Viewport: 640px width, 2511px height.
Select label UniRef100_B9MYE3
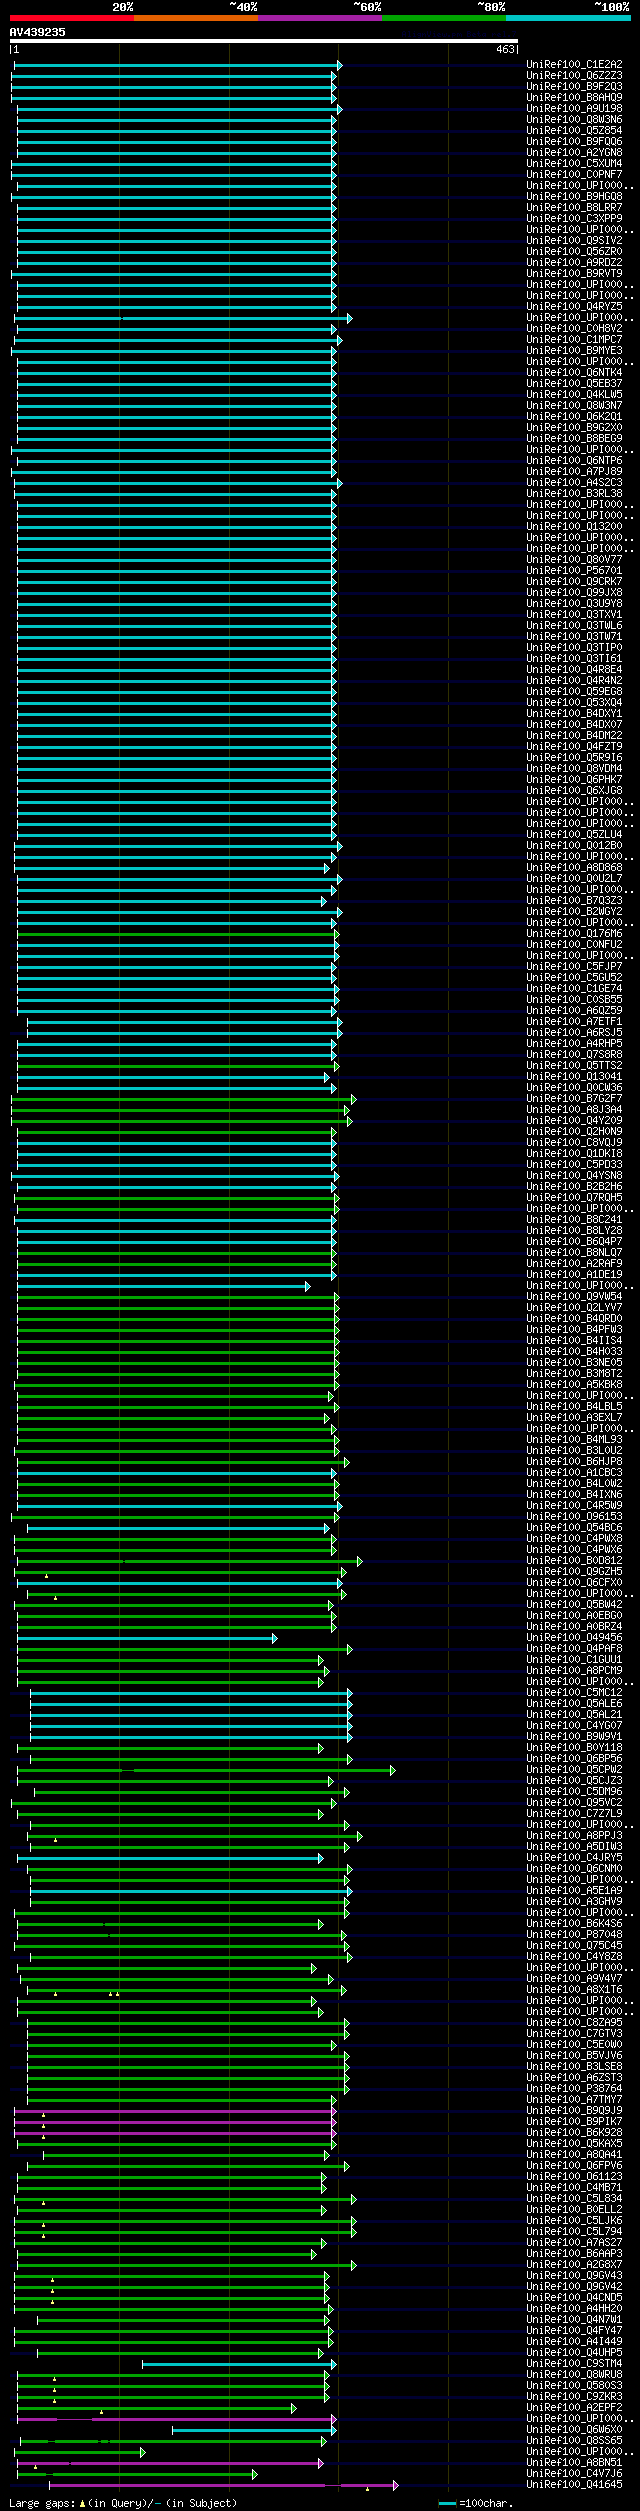point(574,351)
